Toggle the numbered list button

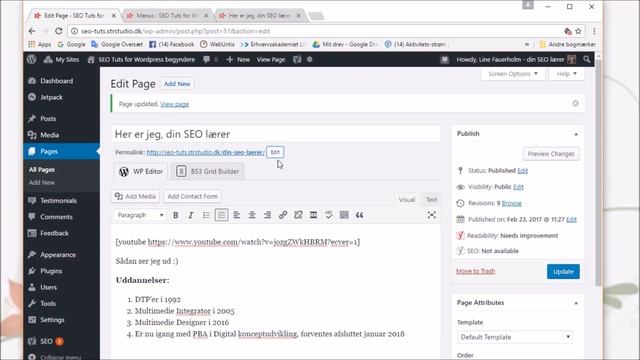click(x=221, y=215)
